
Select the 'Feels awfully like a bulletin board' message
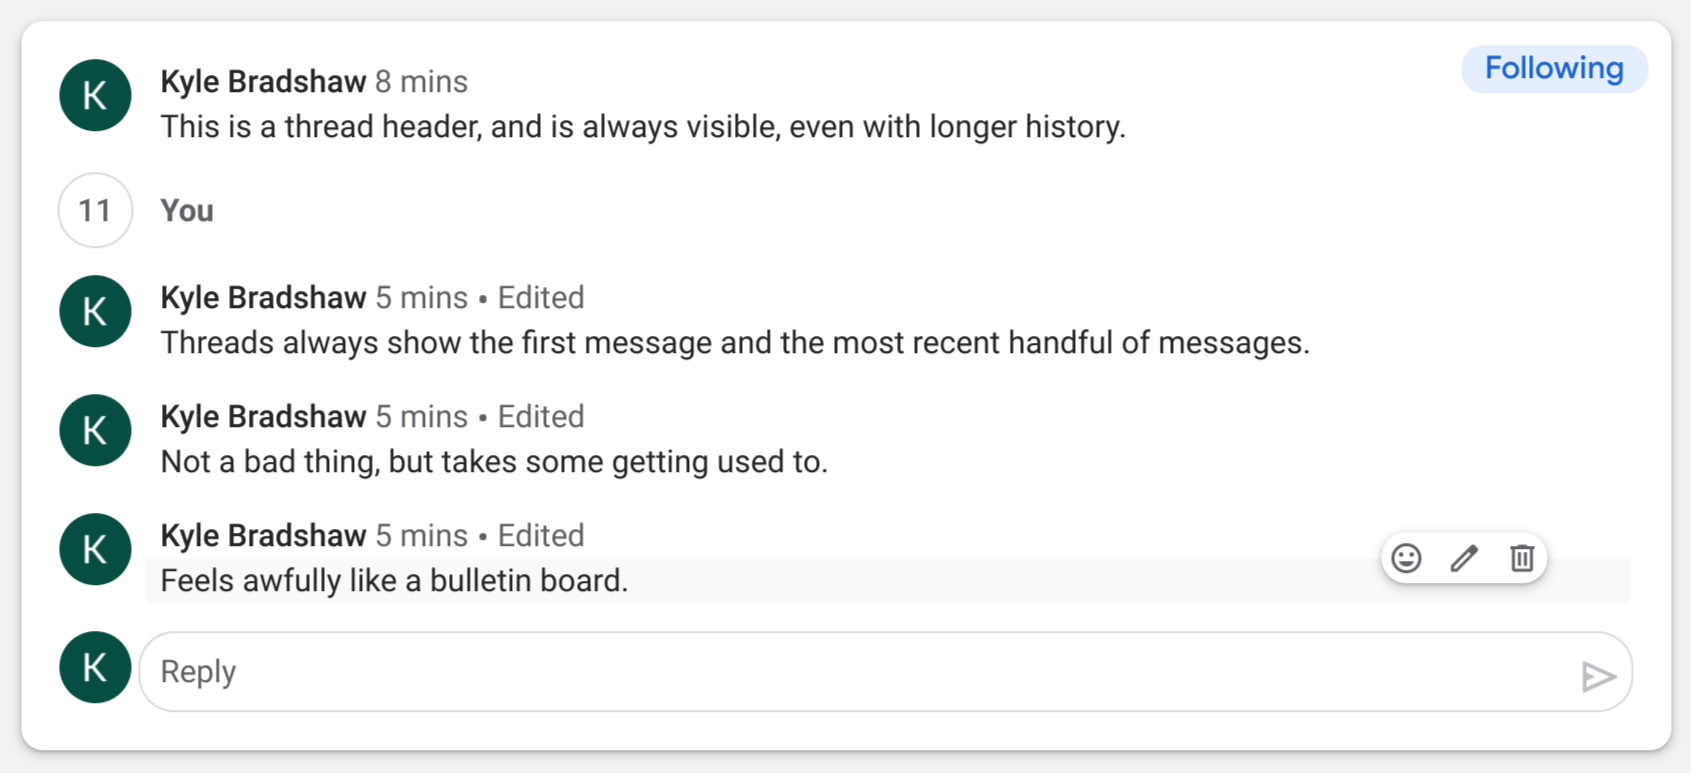tap(394, 580)
